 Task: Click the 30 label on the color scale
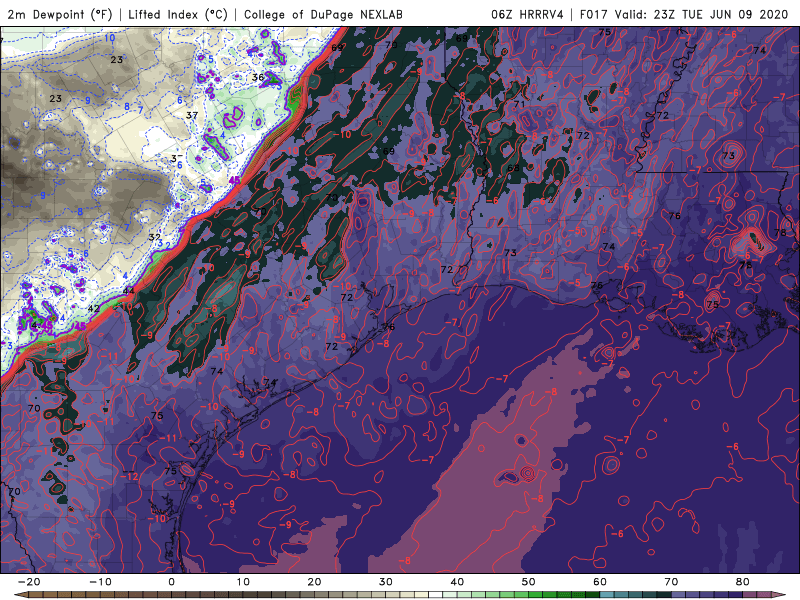click(x=386, y=582)
